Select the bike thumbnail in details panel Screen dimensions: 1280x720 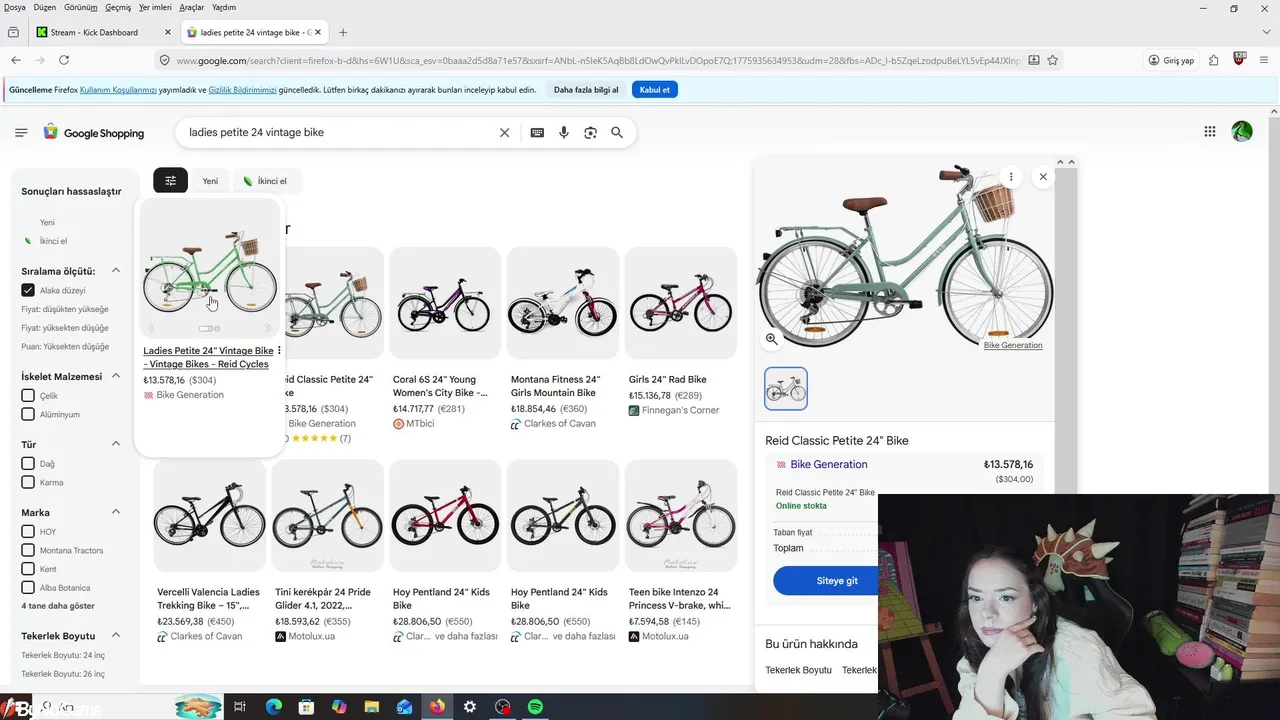pos(786,389)
